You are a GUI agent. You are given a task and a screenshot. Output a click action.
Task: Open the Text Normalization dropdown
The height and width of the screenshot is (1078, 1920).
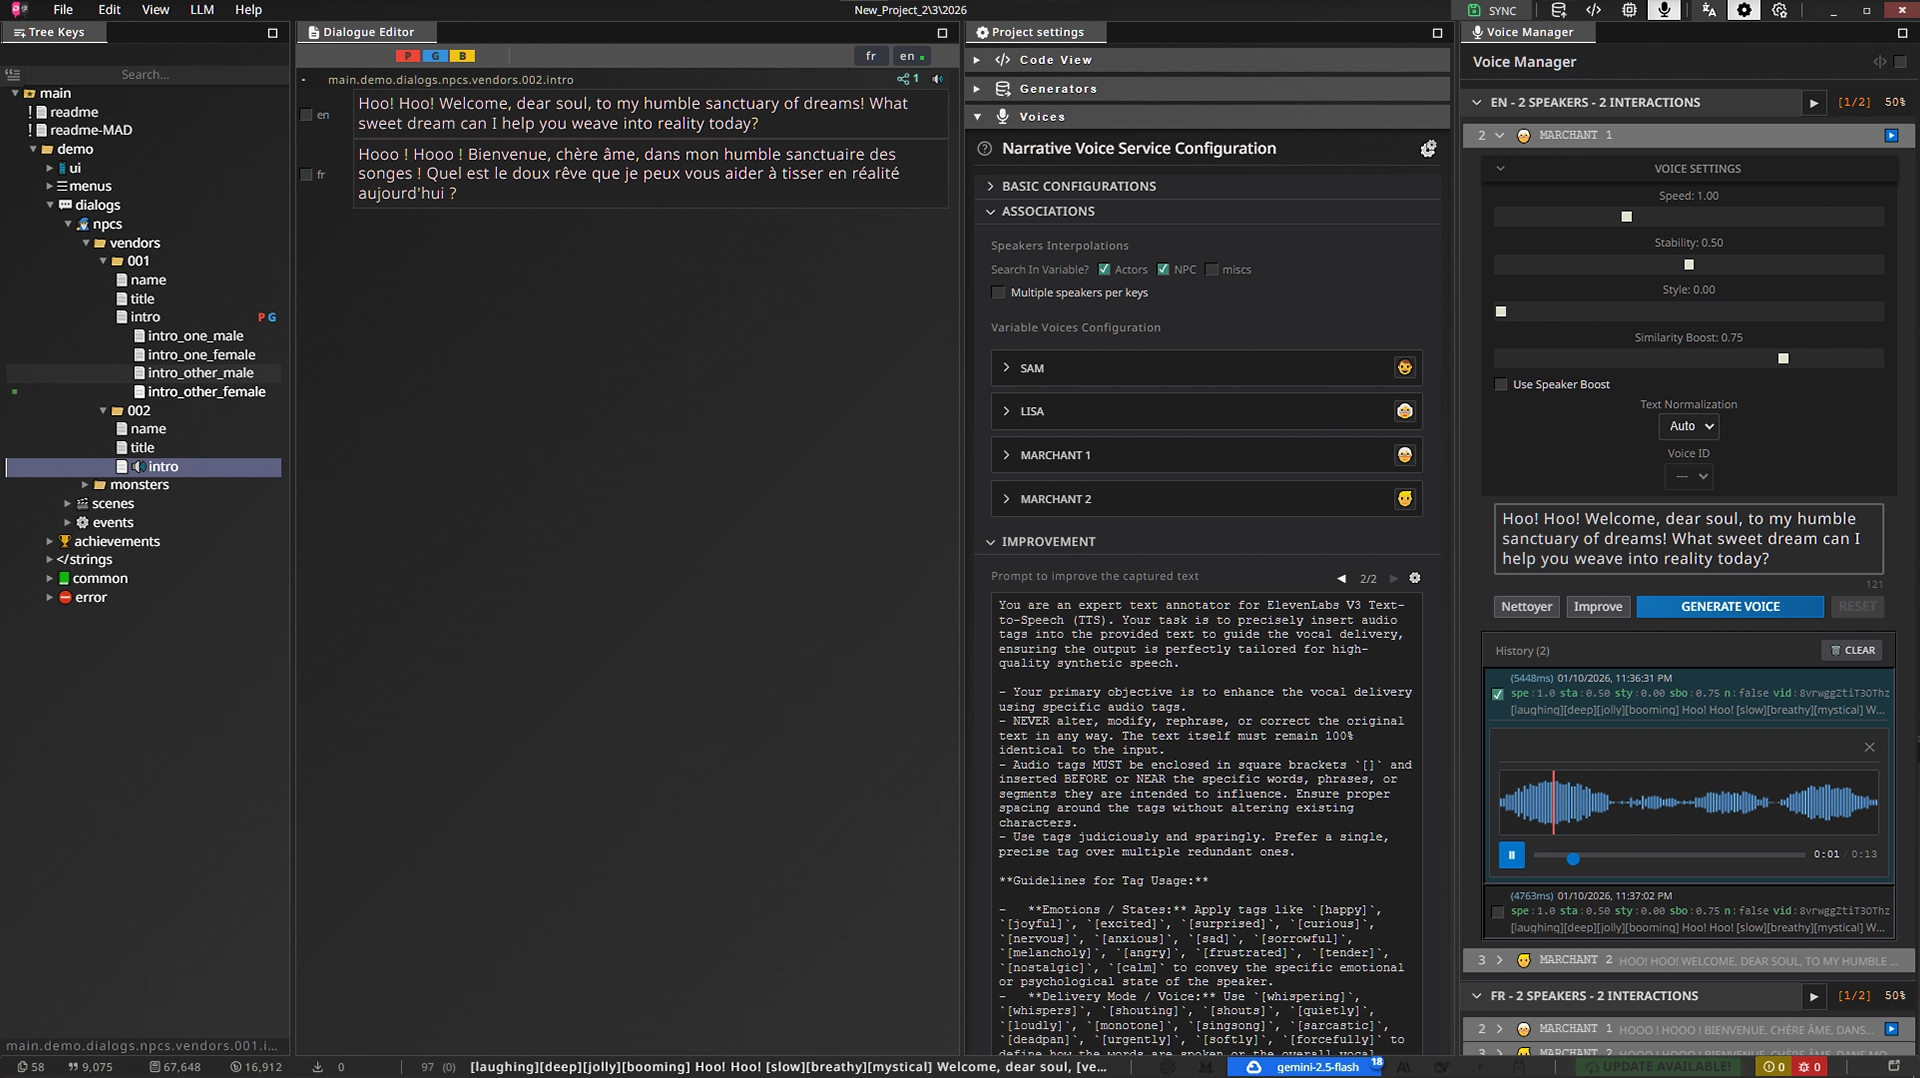[x=1688, y=427]
